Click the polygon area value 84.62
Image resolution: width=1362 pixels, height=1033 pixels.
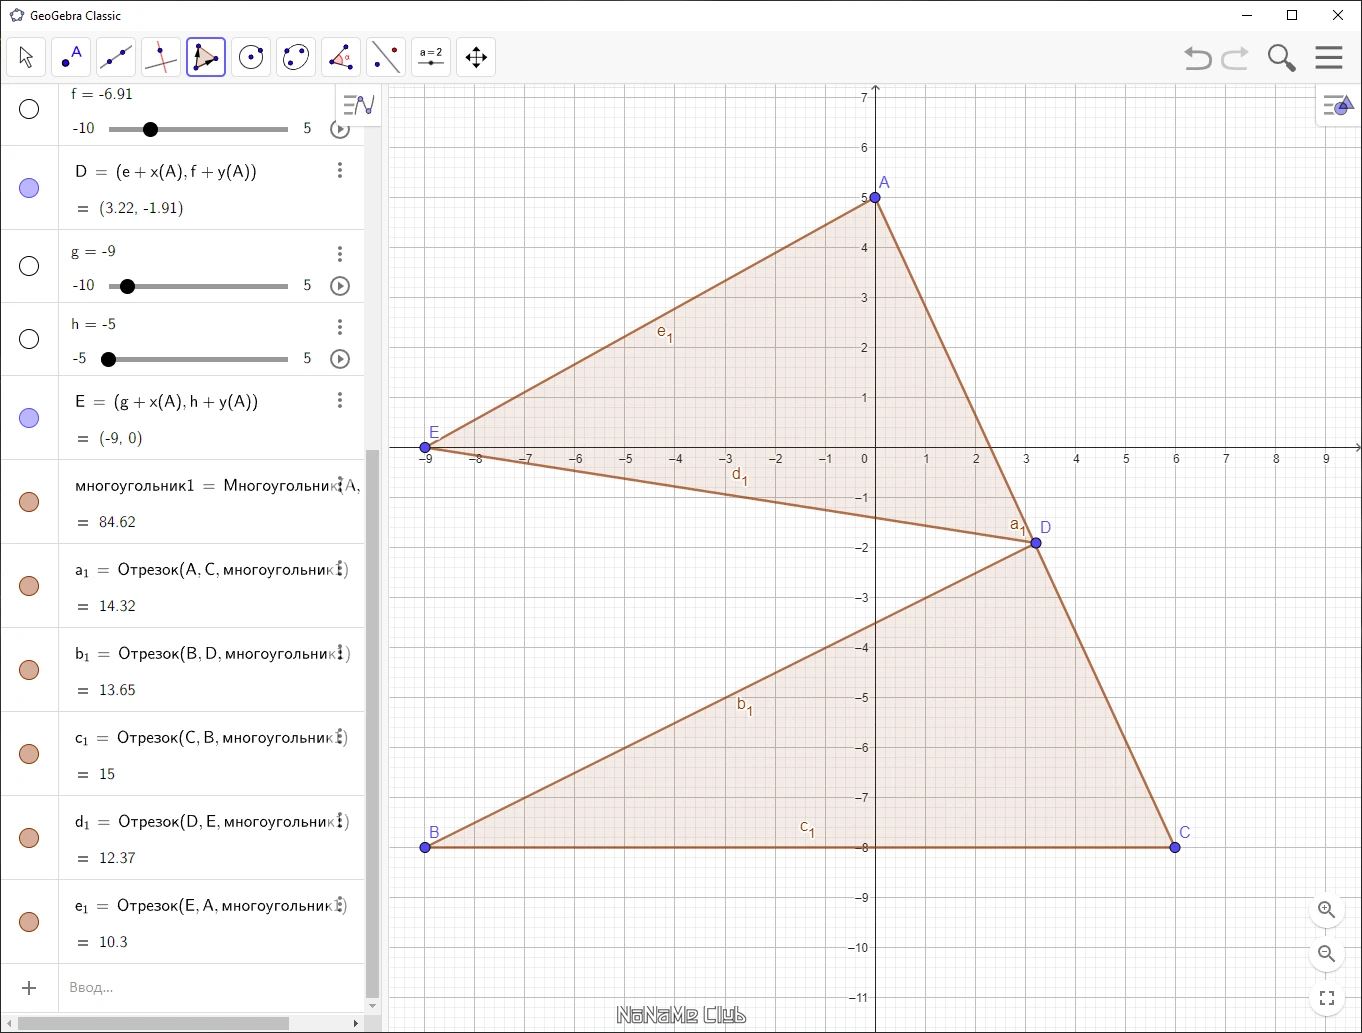[117, 522]
